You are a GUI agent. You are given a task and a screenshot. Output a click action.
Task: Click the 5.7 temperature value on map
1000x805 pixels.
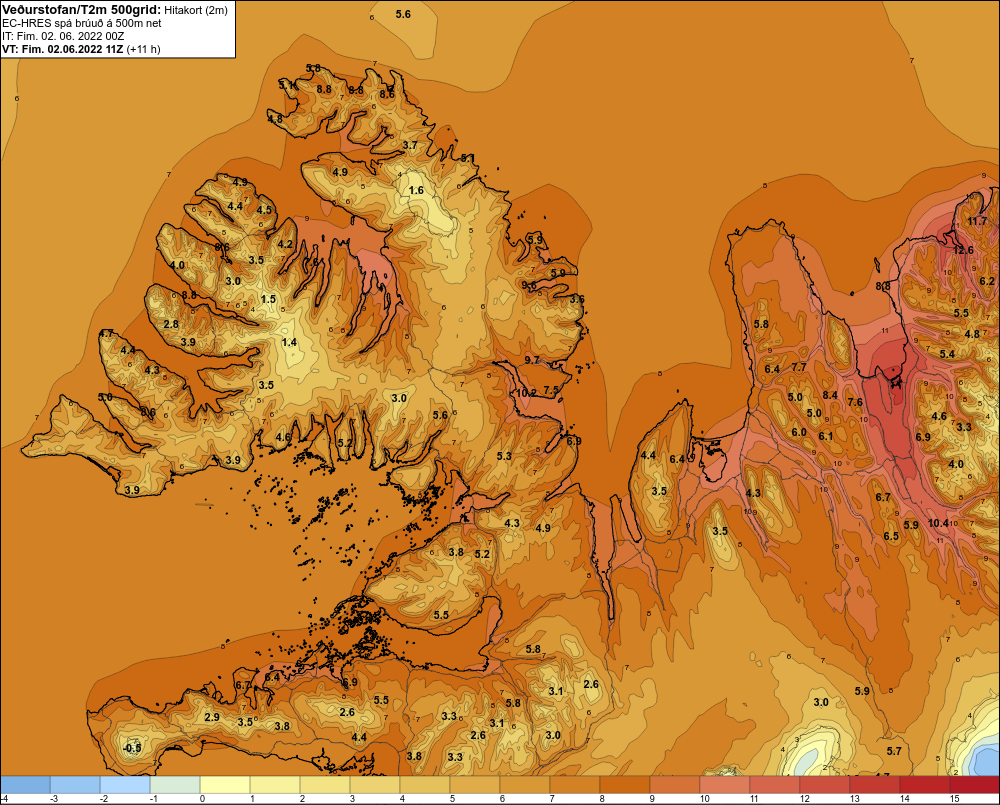tap(894, 751)
